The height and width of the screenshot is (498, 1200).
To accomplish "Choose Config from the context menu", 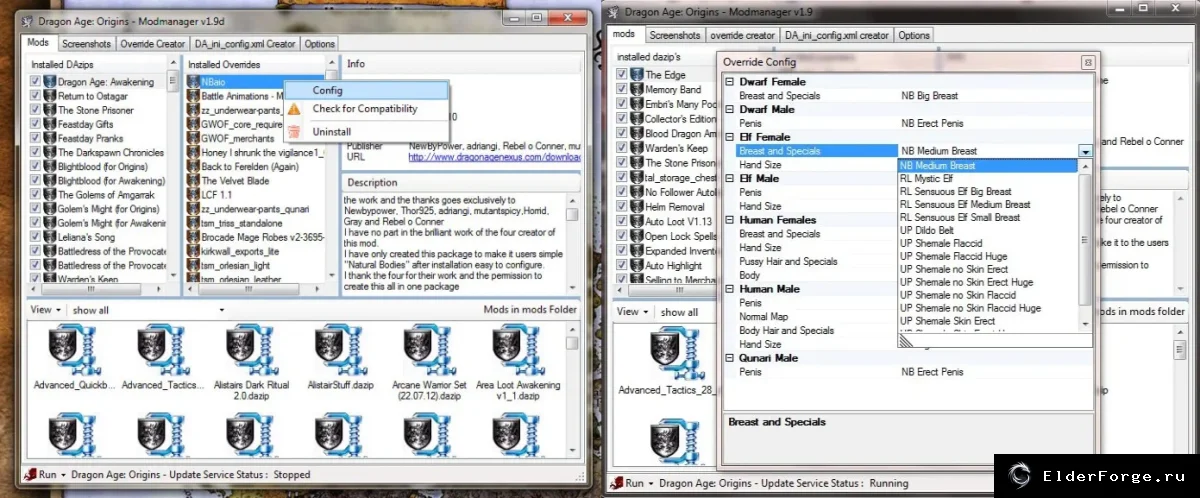I will click(x=366, y=90).
